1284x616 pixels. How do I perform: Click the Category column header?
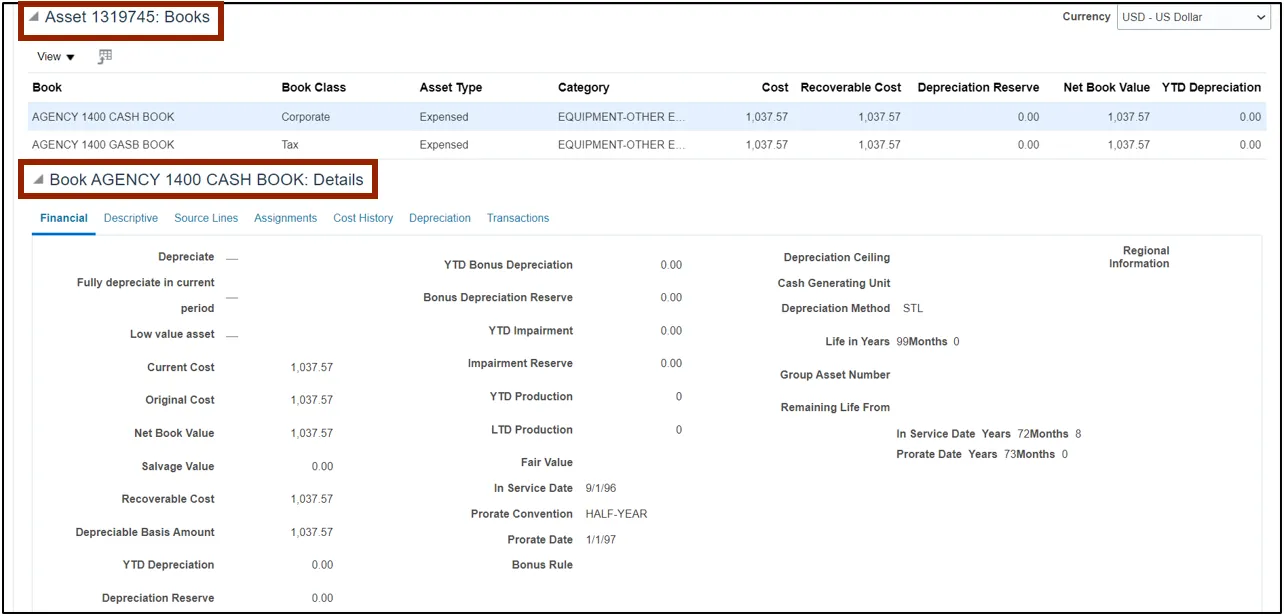point(584,88)
